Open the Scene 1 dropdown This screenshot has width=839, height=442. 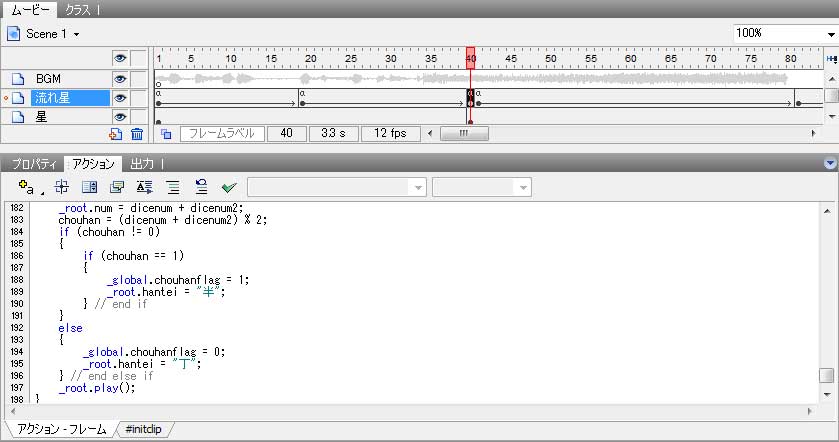pyautogui.click(x=52, y=33)
